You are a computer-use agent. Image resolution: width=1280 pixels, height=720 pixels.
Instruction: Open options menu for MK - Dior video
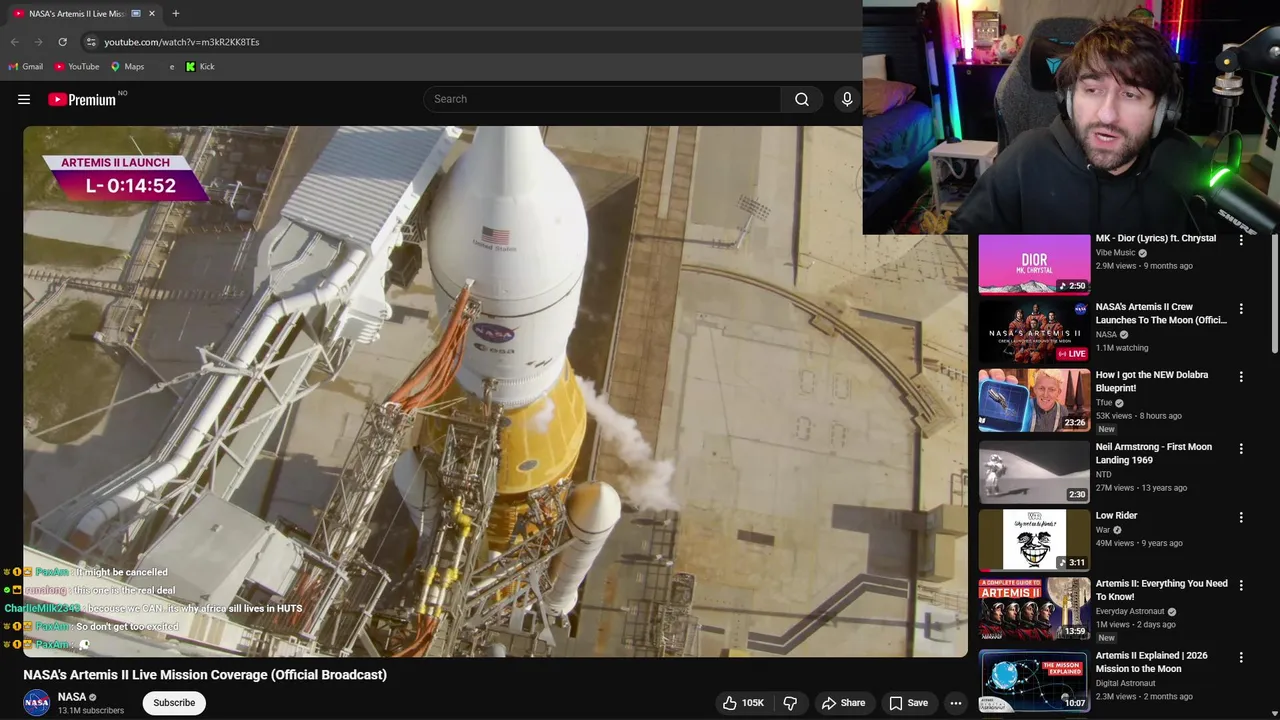click(x=1241, y=240)
